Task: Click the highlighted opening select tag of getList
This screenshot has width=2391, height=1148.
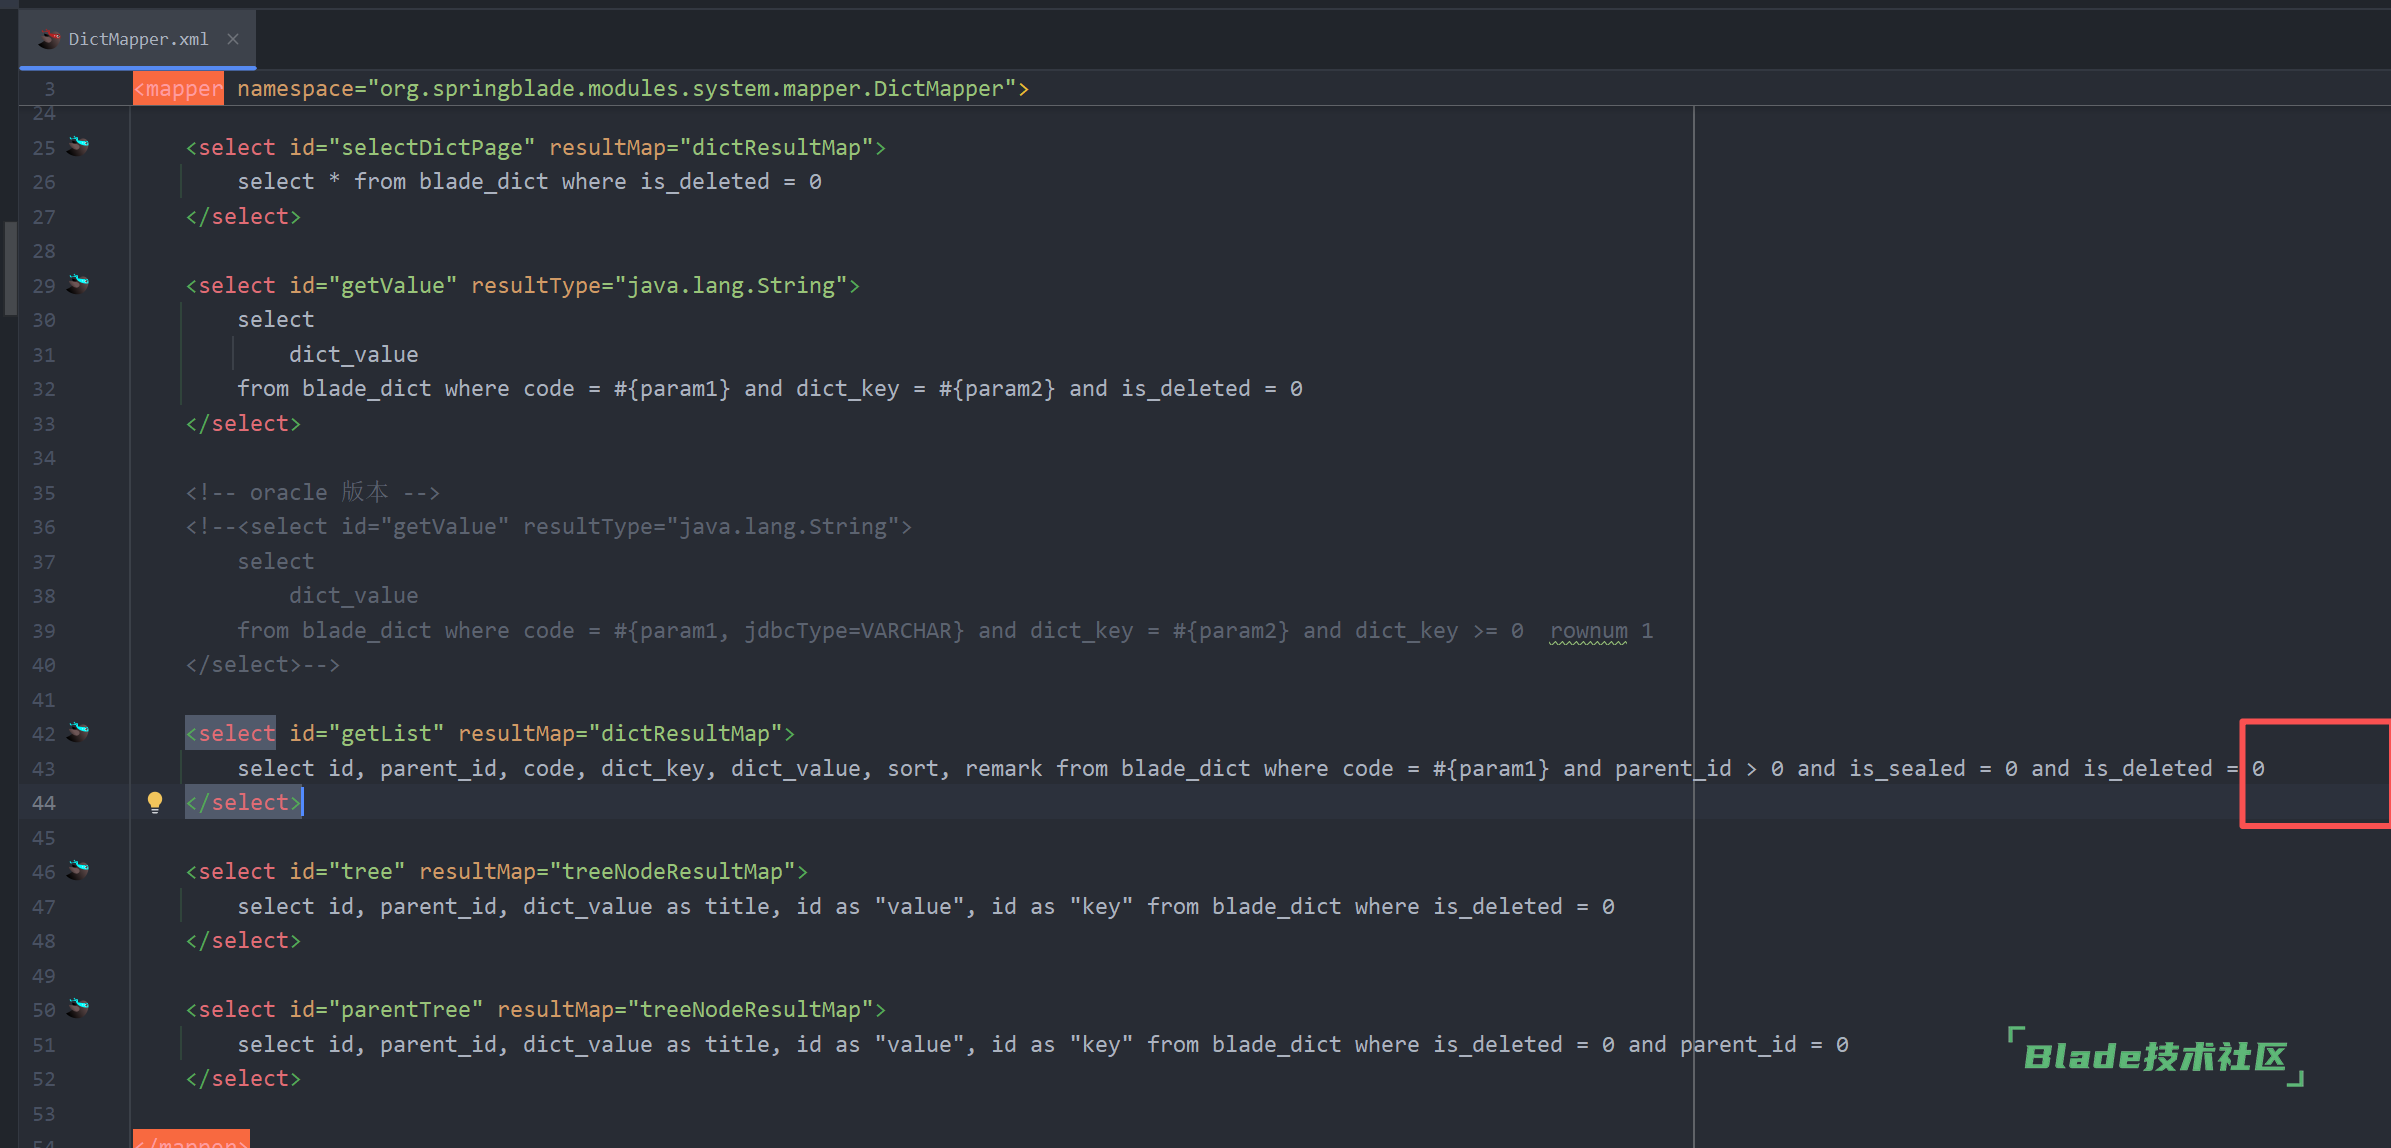Action: point(231,734)
